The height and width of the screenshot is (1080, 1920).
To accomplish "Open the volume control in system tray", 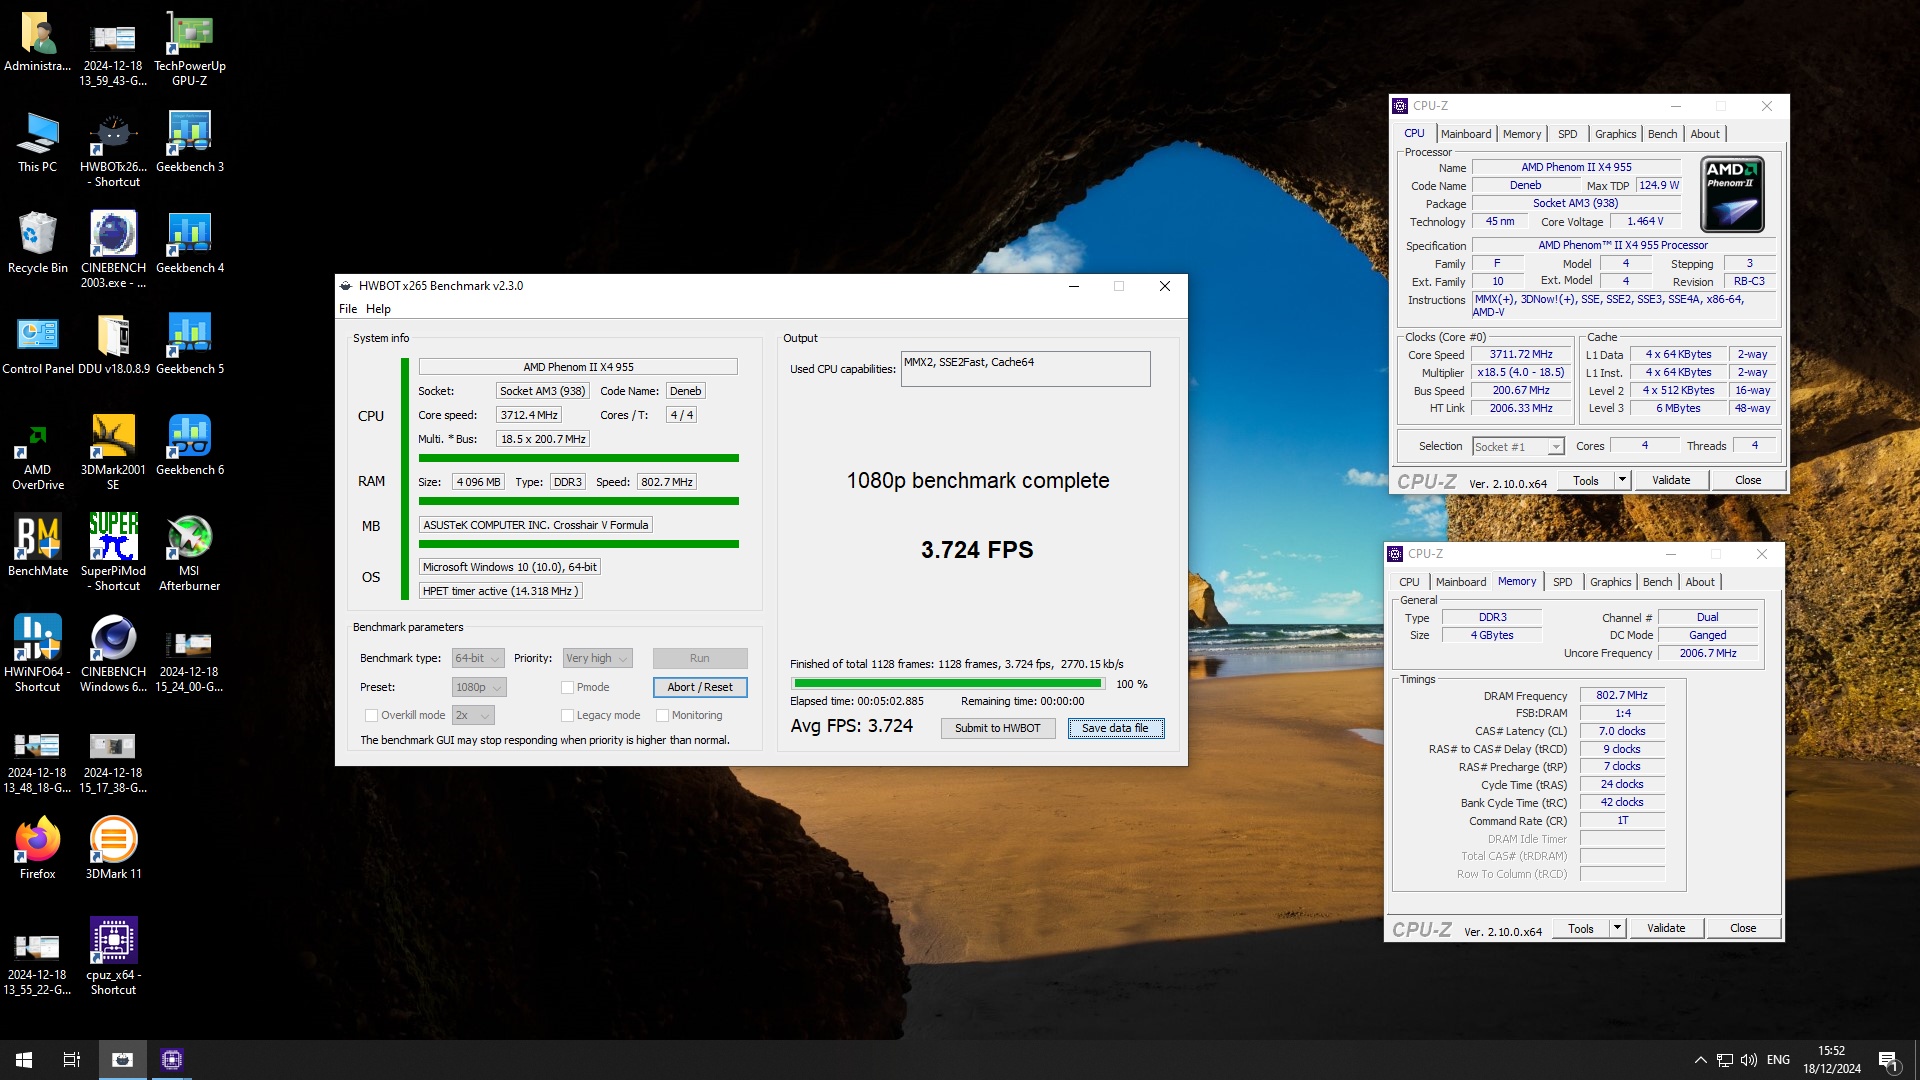I will point(1748,1060).
